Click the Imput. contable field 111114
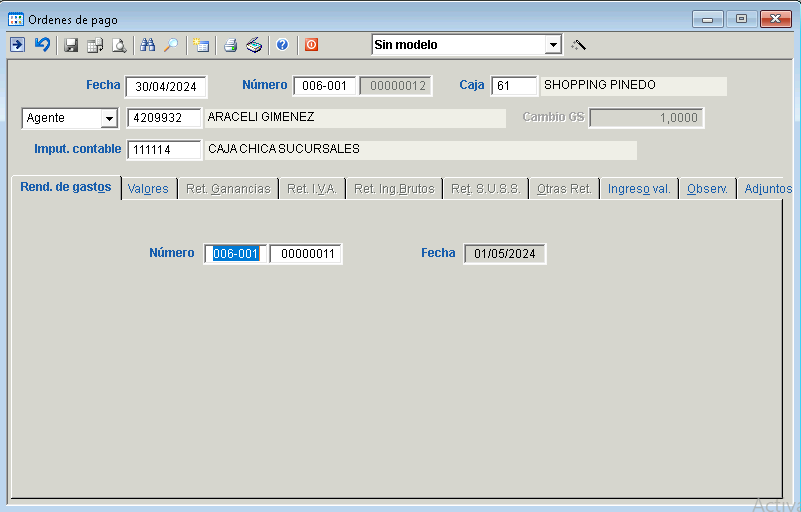The width and height of the screenshot is (801, 512). 164,150
